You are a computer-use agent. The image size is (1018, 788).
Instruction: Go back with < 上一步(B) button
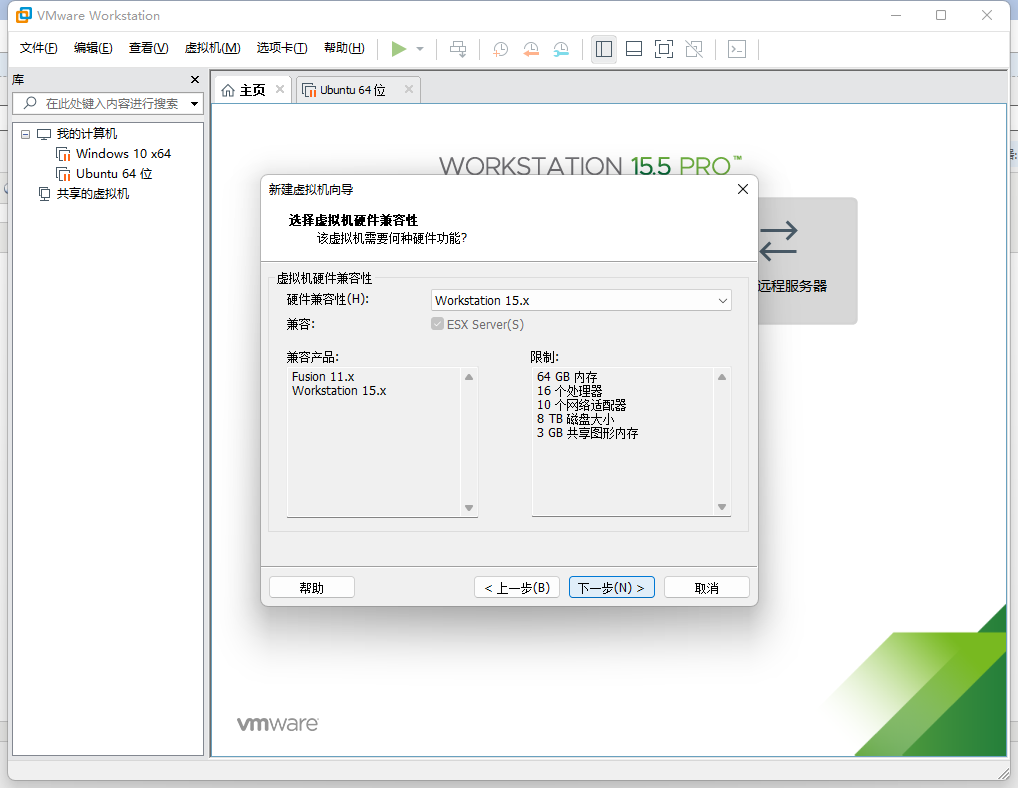517,587
